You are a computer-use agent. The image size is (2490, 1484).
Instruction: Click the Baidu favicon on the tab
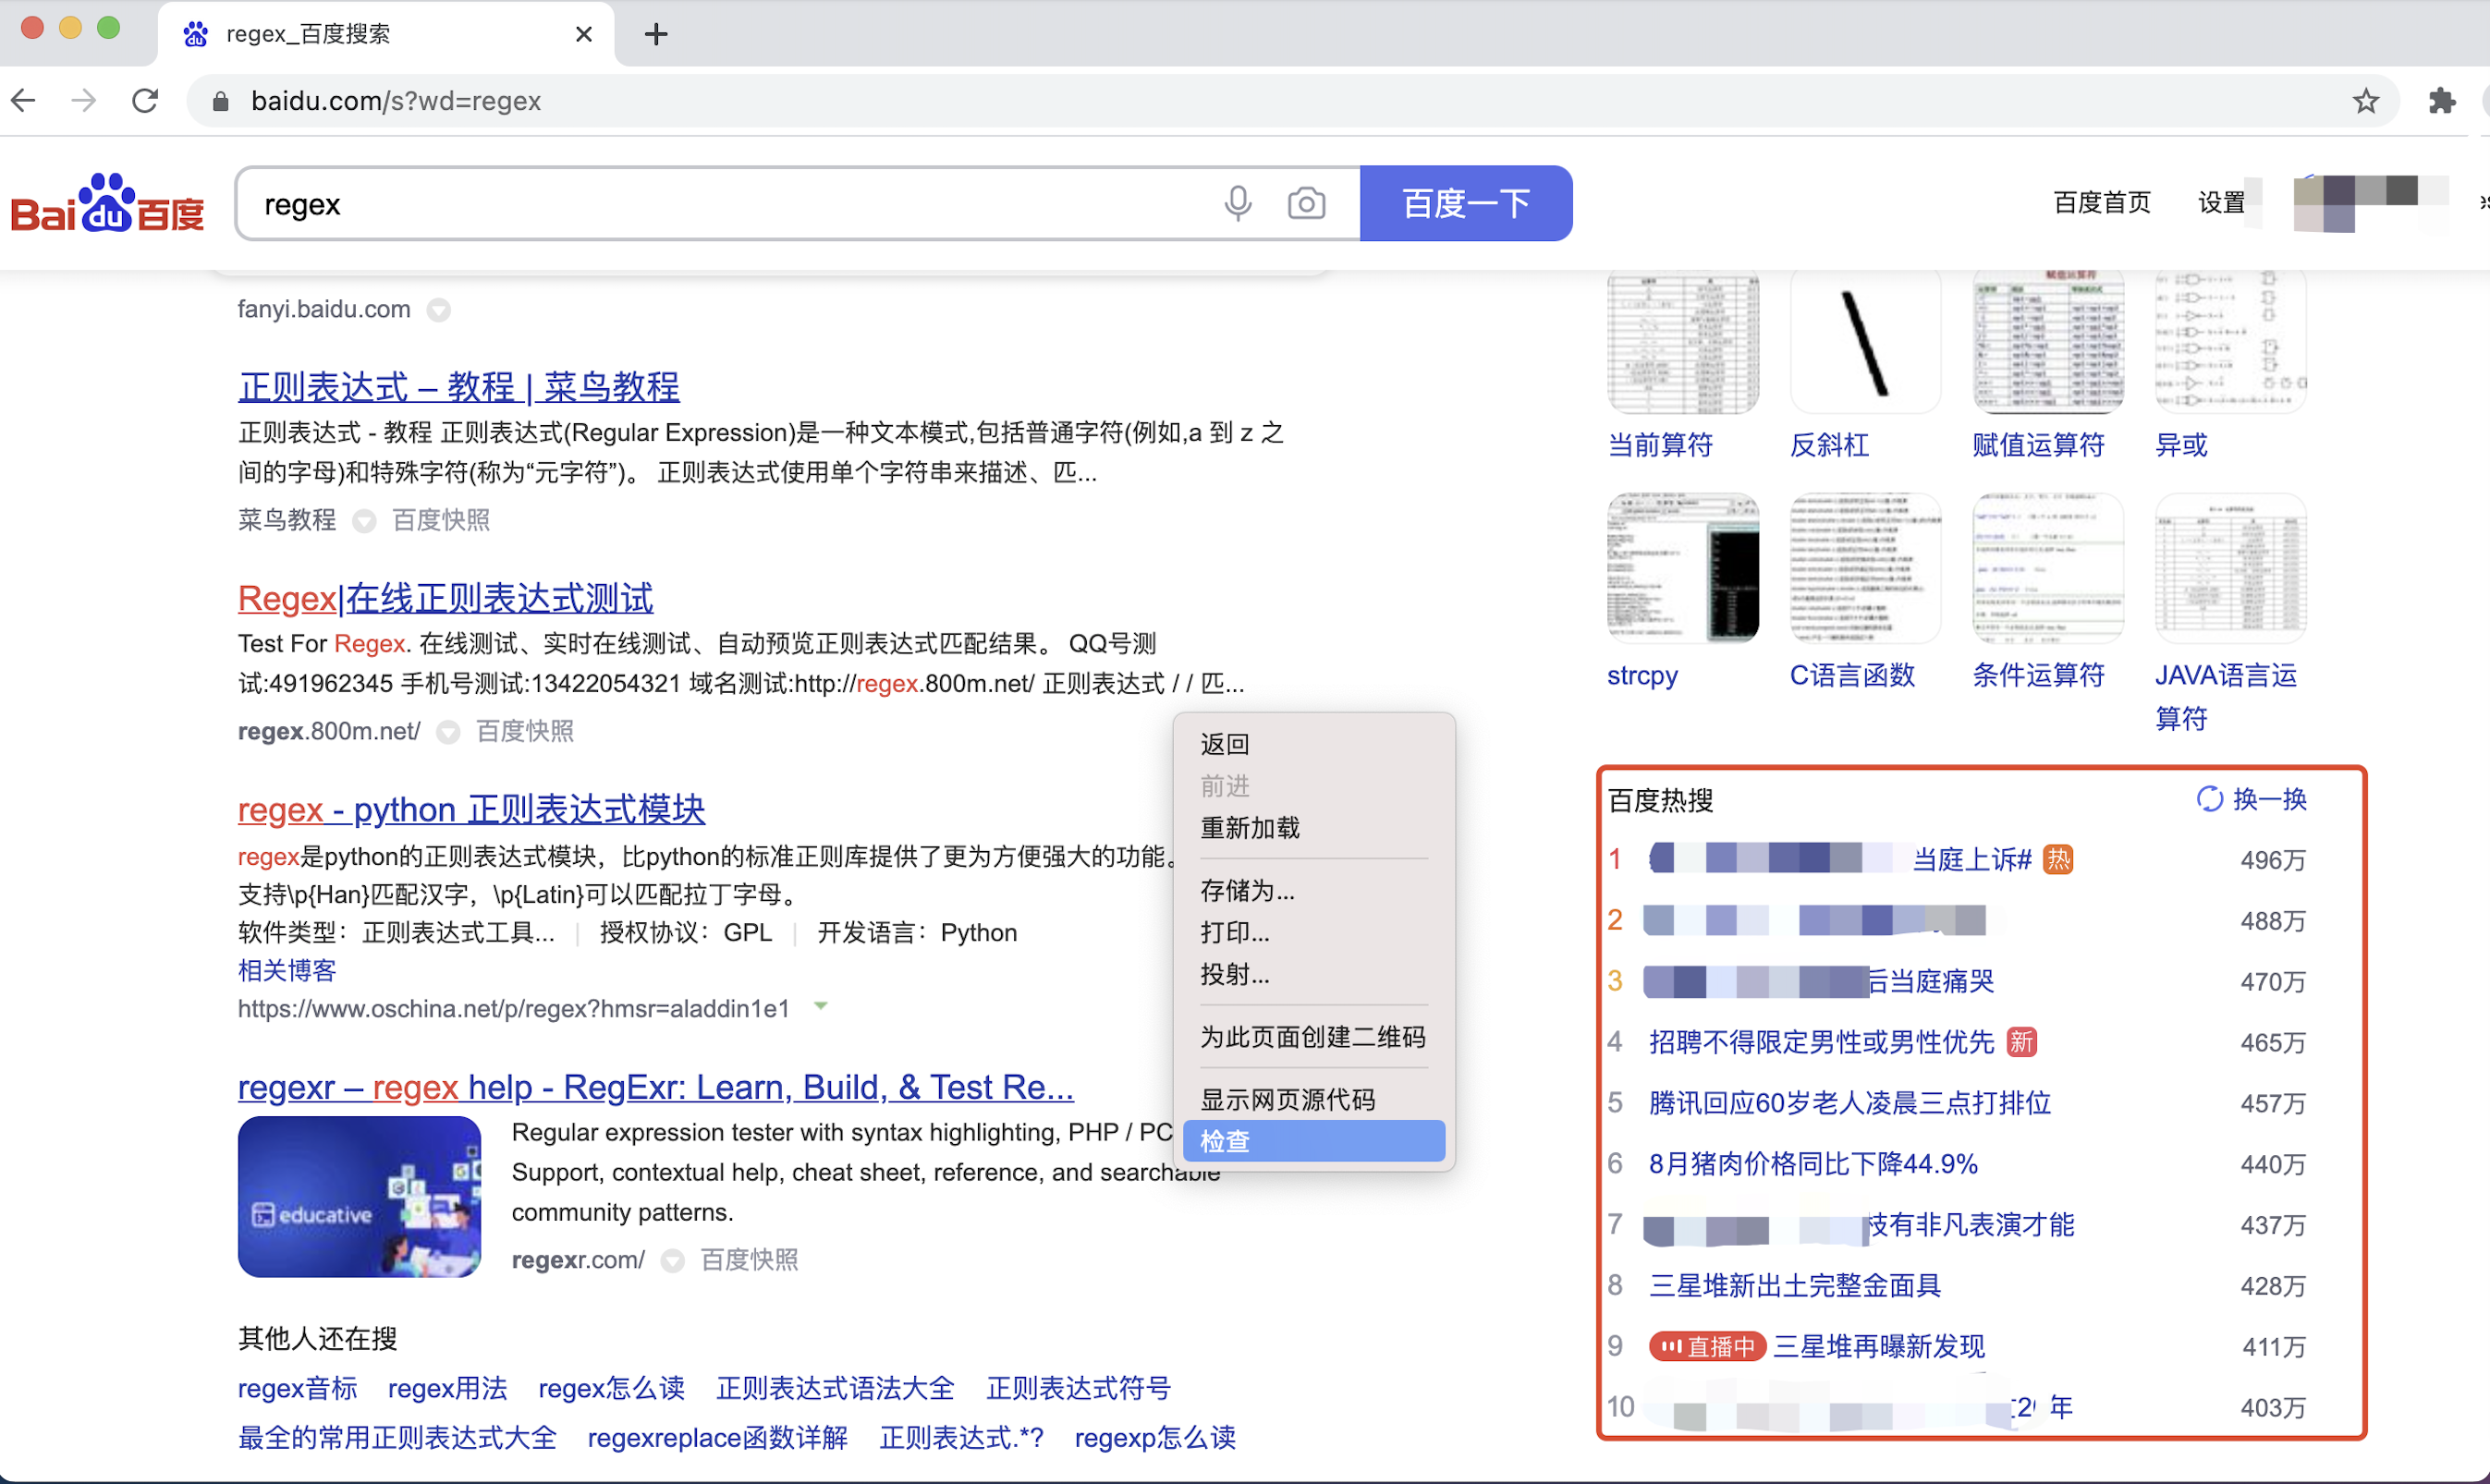(196, 34)
